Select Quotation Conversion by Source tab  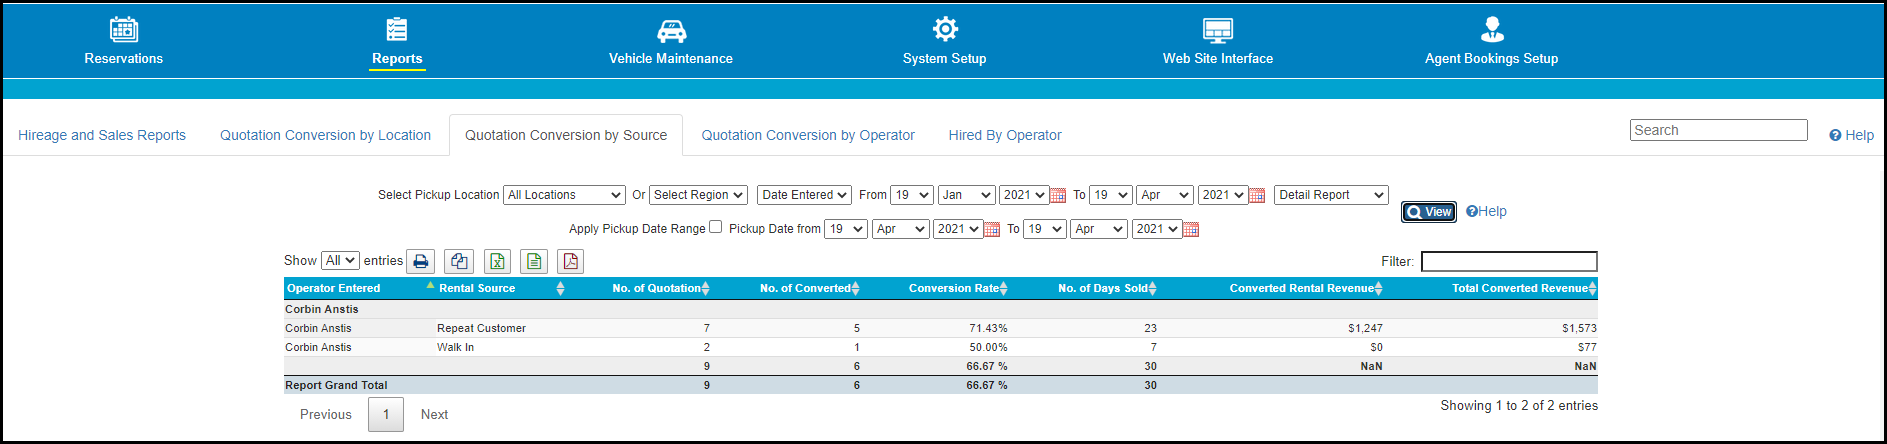566,135
